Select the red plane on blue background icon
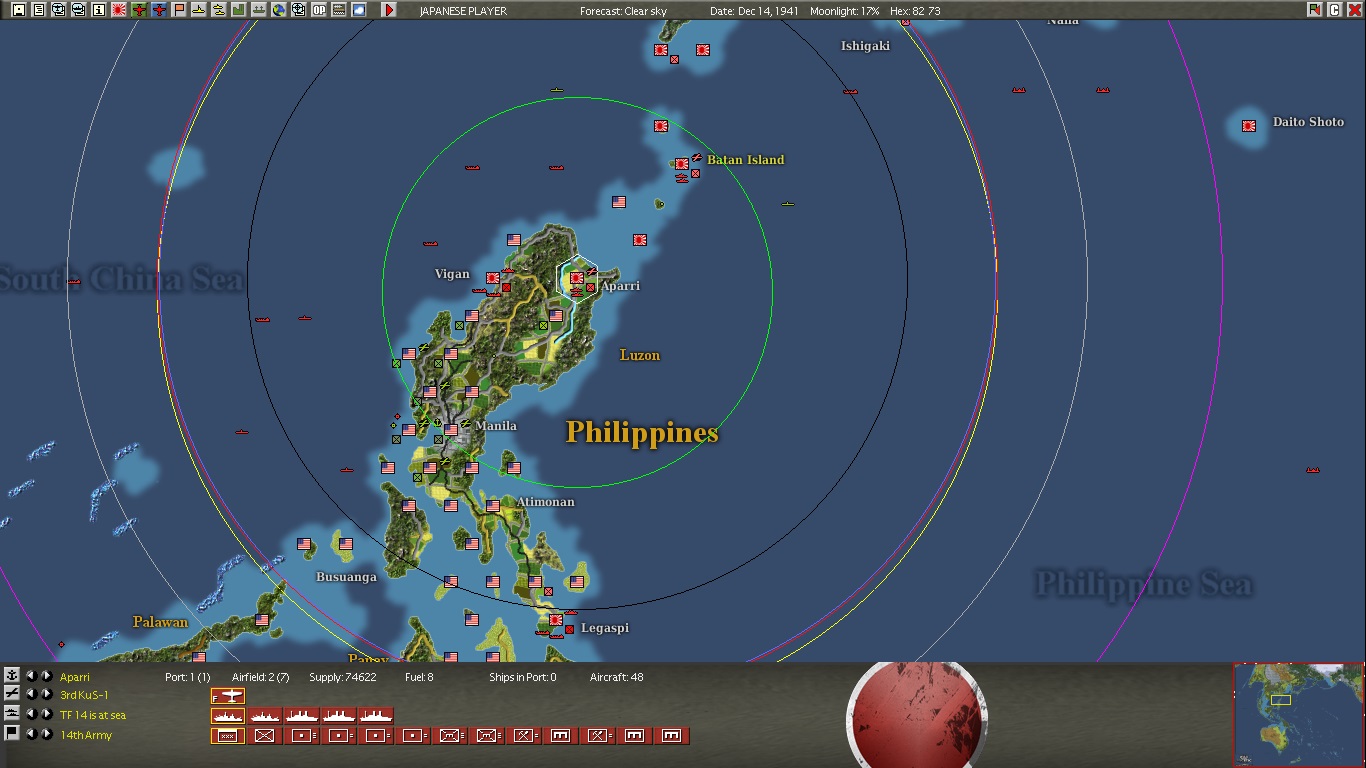 click(x=158, y=10)
